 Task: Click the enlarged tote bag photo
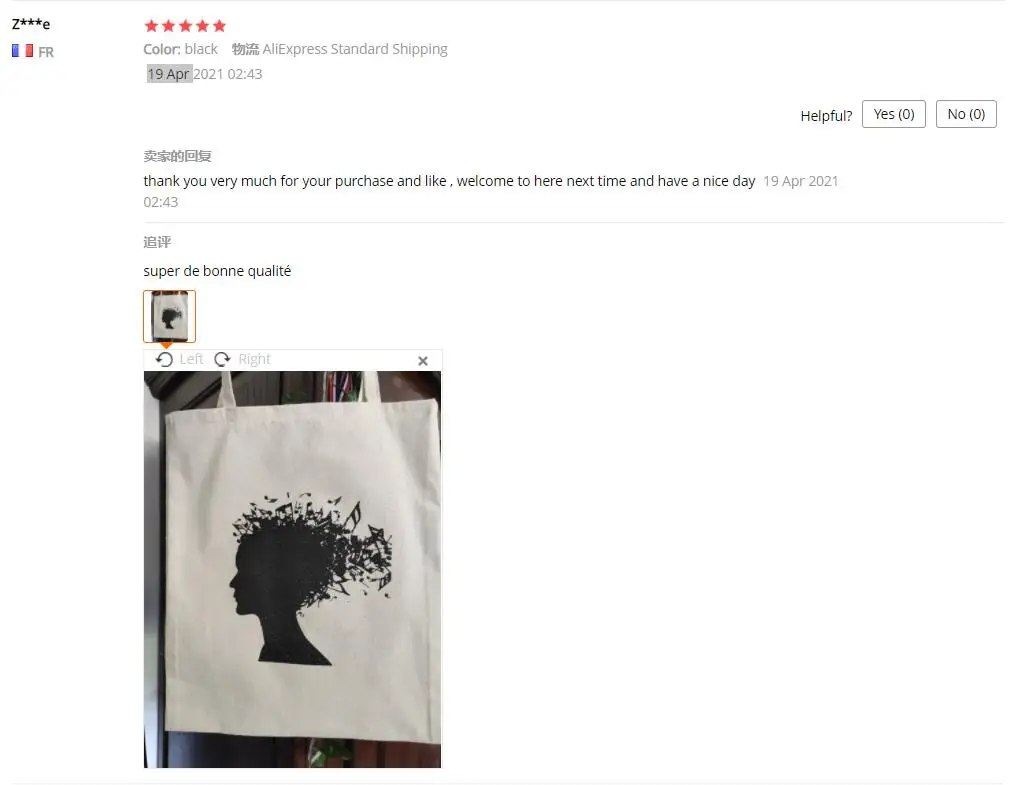coord(293,569)
